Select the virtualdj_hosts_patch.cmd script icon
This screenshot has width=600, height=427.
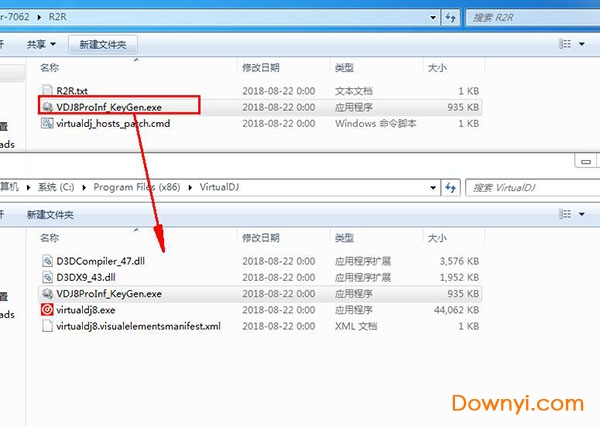[x=47, y=123]
